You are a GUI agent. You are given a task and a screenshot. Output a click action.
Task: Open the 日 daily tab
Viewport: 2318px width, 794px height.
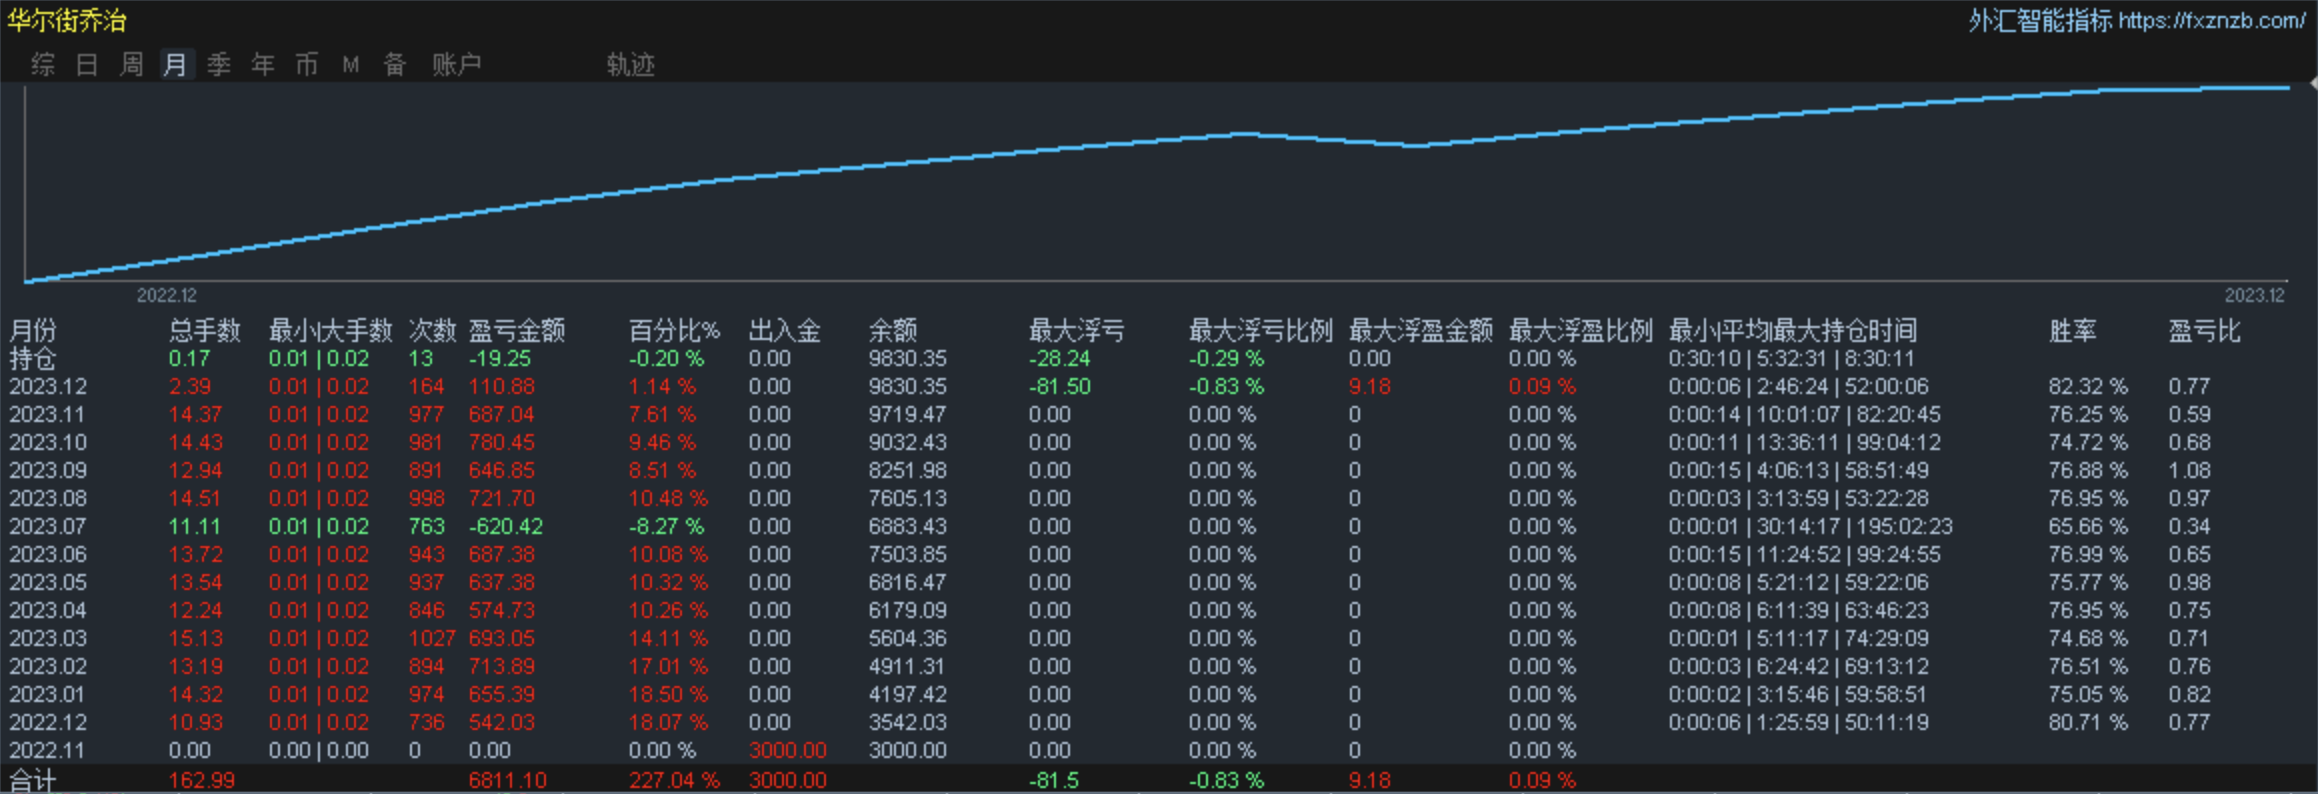point(87,65)
